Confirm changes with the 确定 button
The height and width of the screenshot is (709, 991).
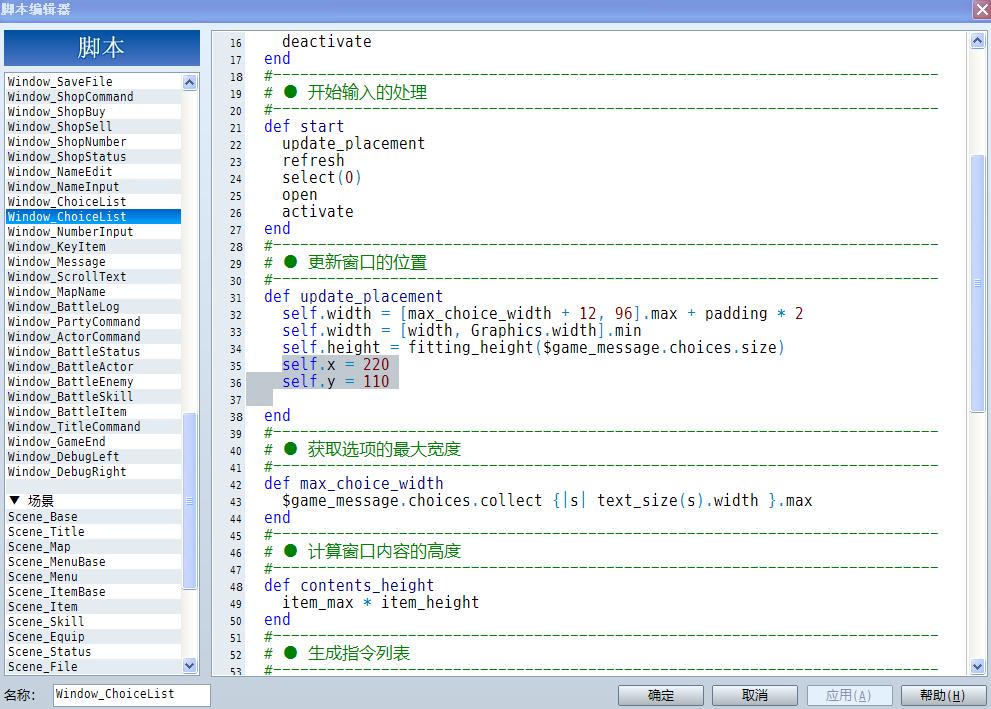[x=660, y=695]
